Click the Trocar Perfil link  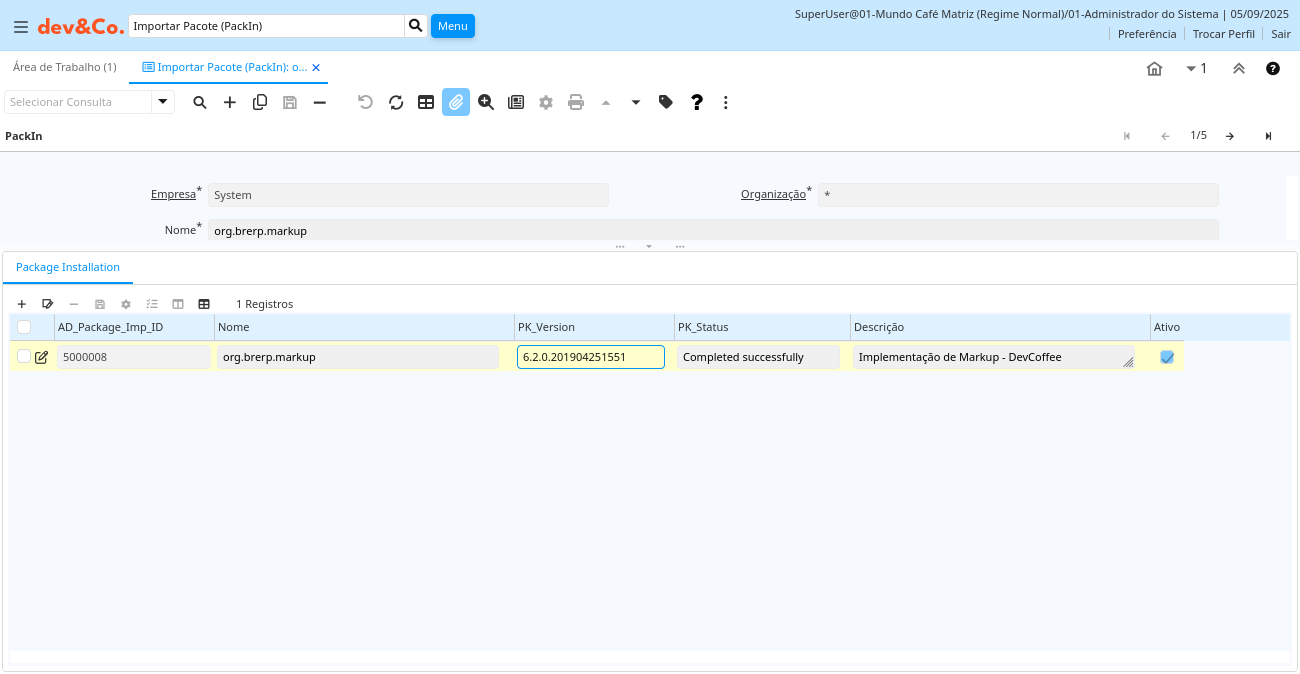coord(1223,34)
